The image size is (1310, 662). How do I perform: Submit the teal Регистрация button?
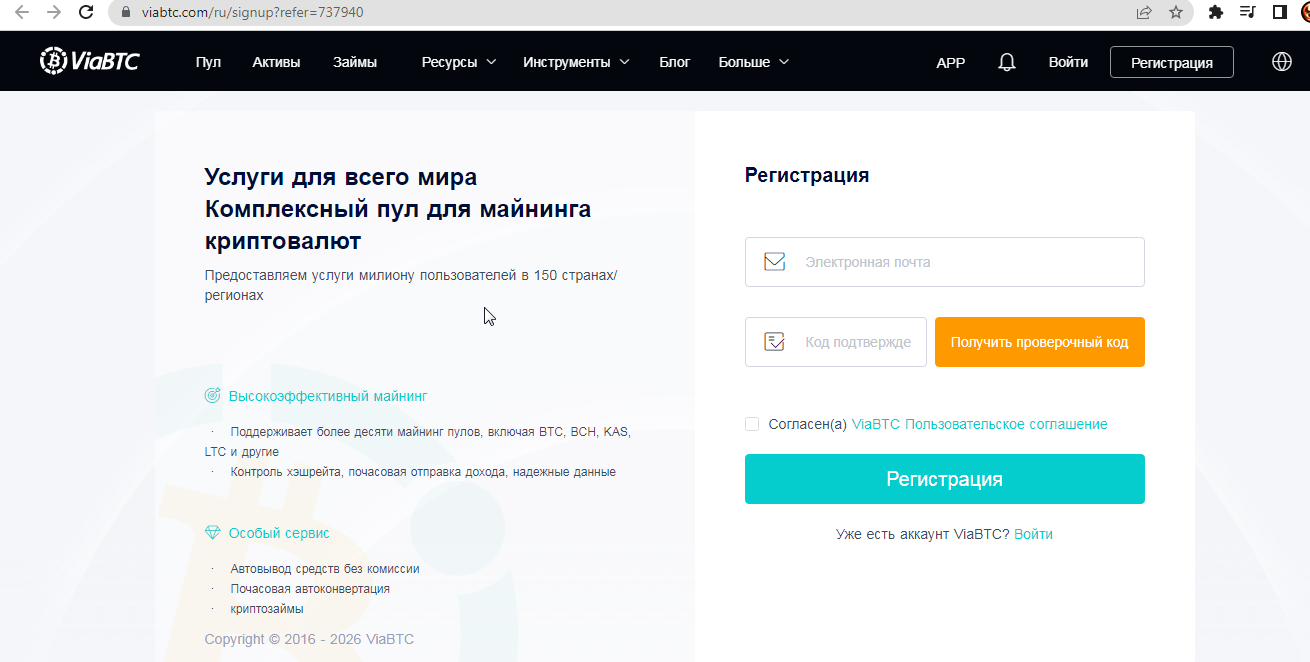945,479
